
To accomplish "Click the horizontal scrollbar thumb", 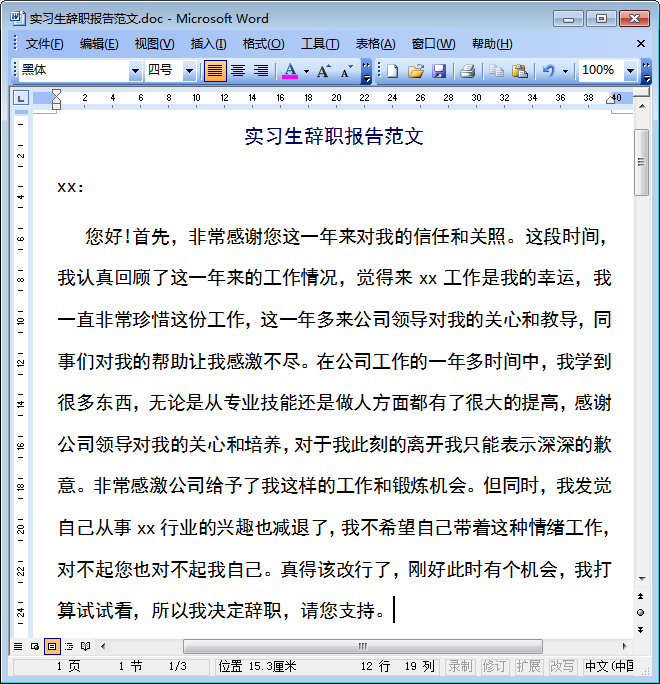I will tap(362, 646).
